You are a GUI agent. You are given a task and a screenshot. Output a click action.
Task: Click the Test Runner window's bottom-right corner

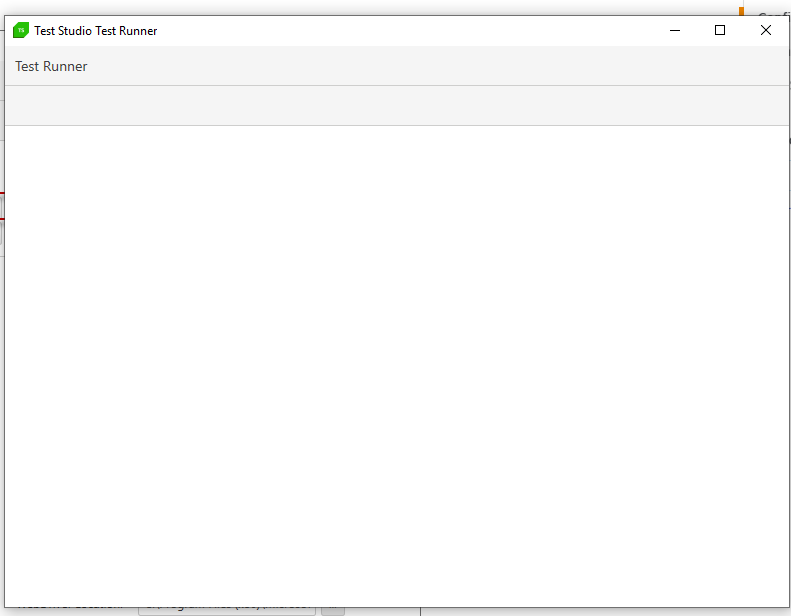(x=788, y=605)
